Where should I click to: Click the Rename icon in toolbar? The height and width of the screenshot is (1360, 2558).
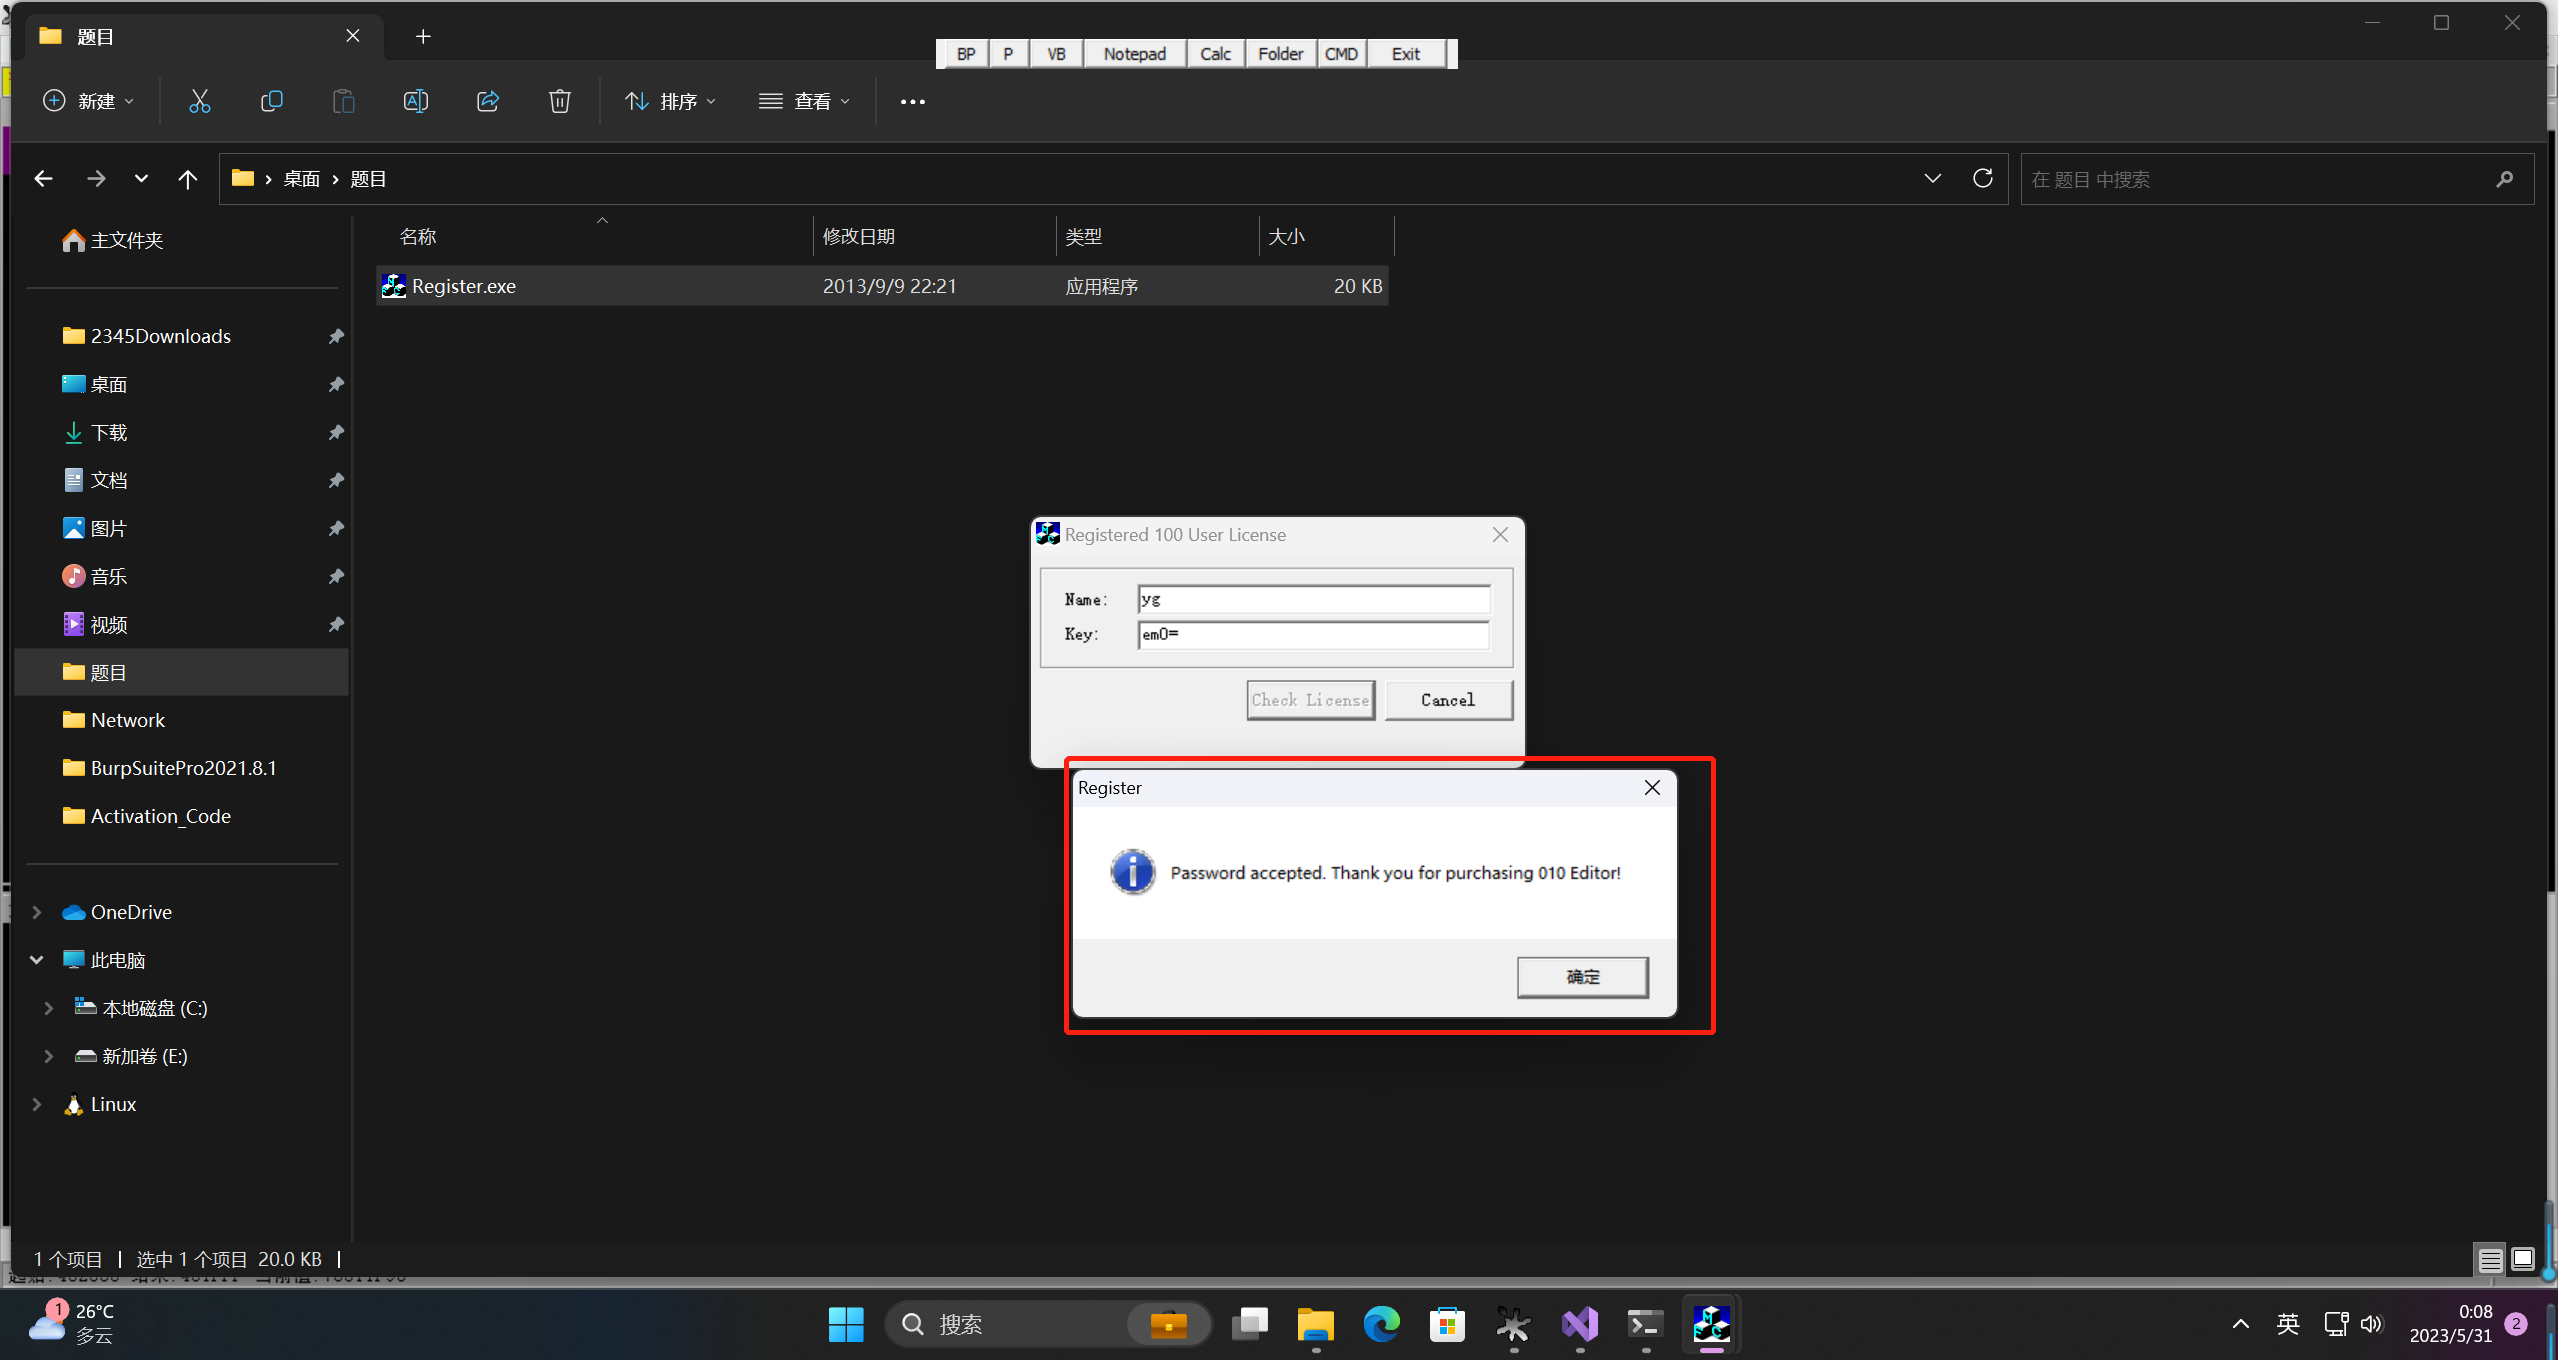(415, 101)
